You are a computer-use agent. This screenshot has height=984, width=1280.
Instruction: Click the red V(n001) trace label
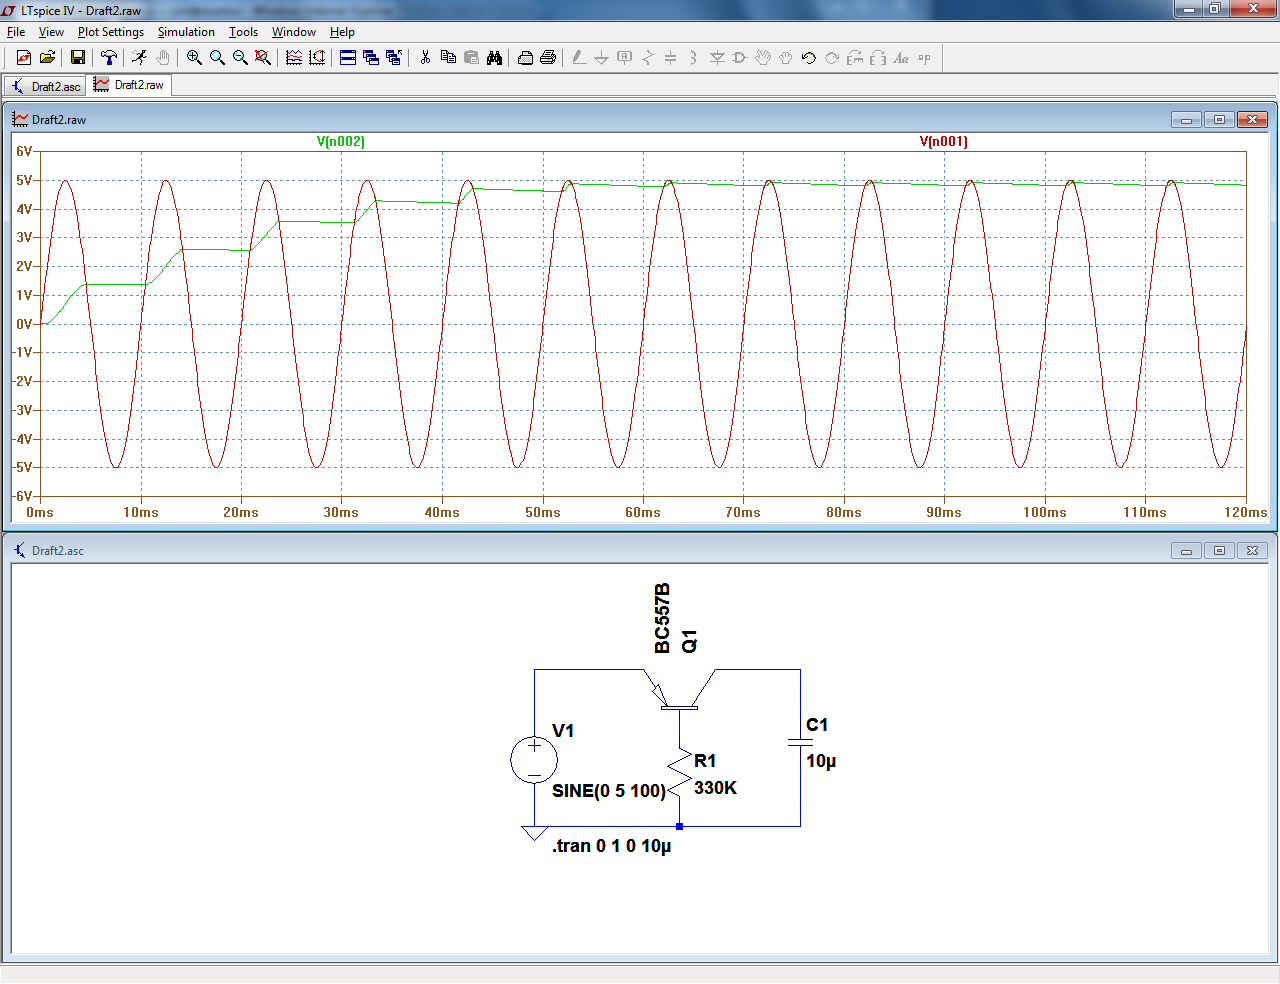pyautogui.click(x=943, y=142)
